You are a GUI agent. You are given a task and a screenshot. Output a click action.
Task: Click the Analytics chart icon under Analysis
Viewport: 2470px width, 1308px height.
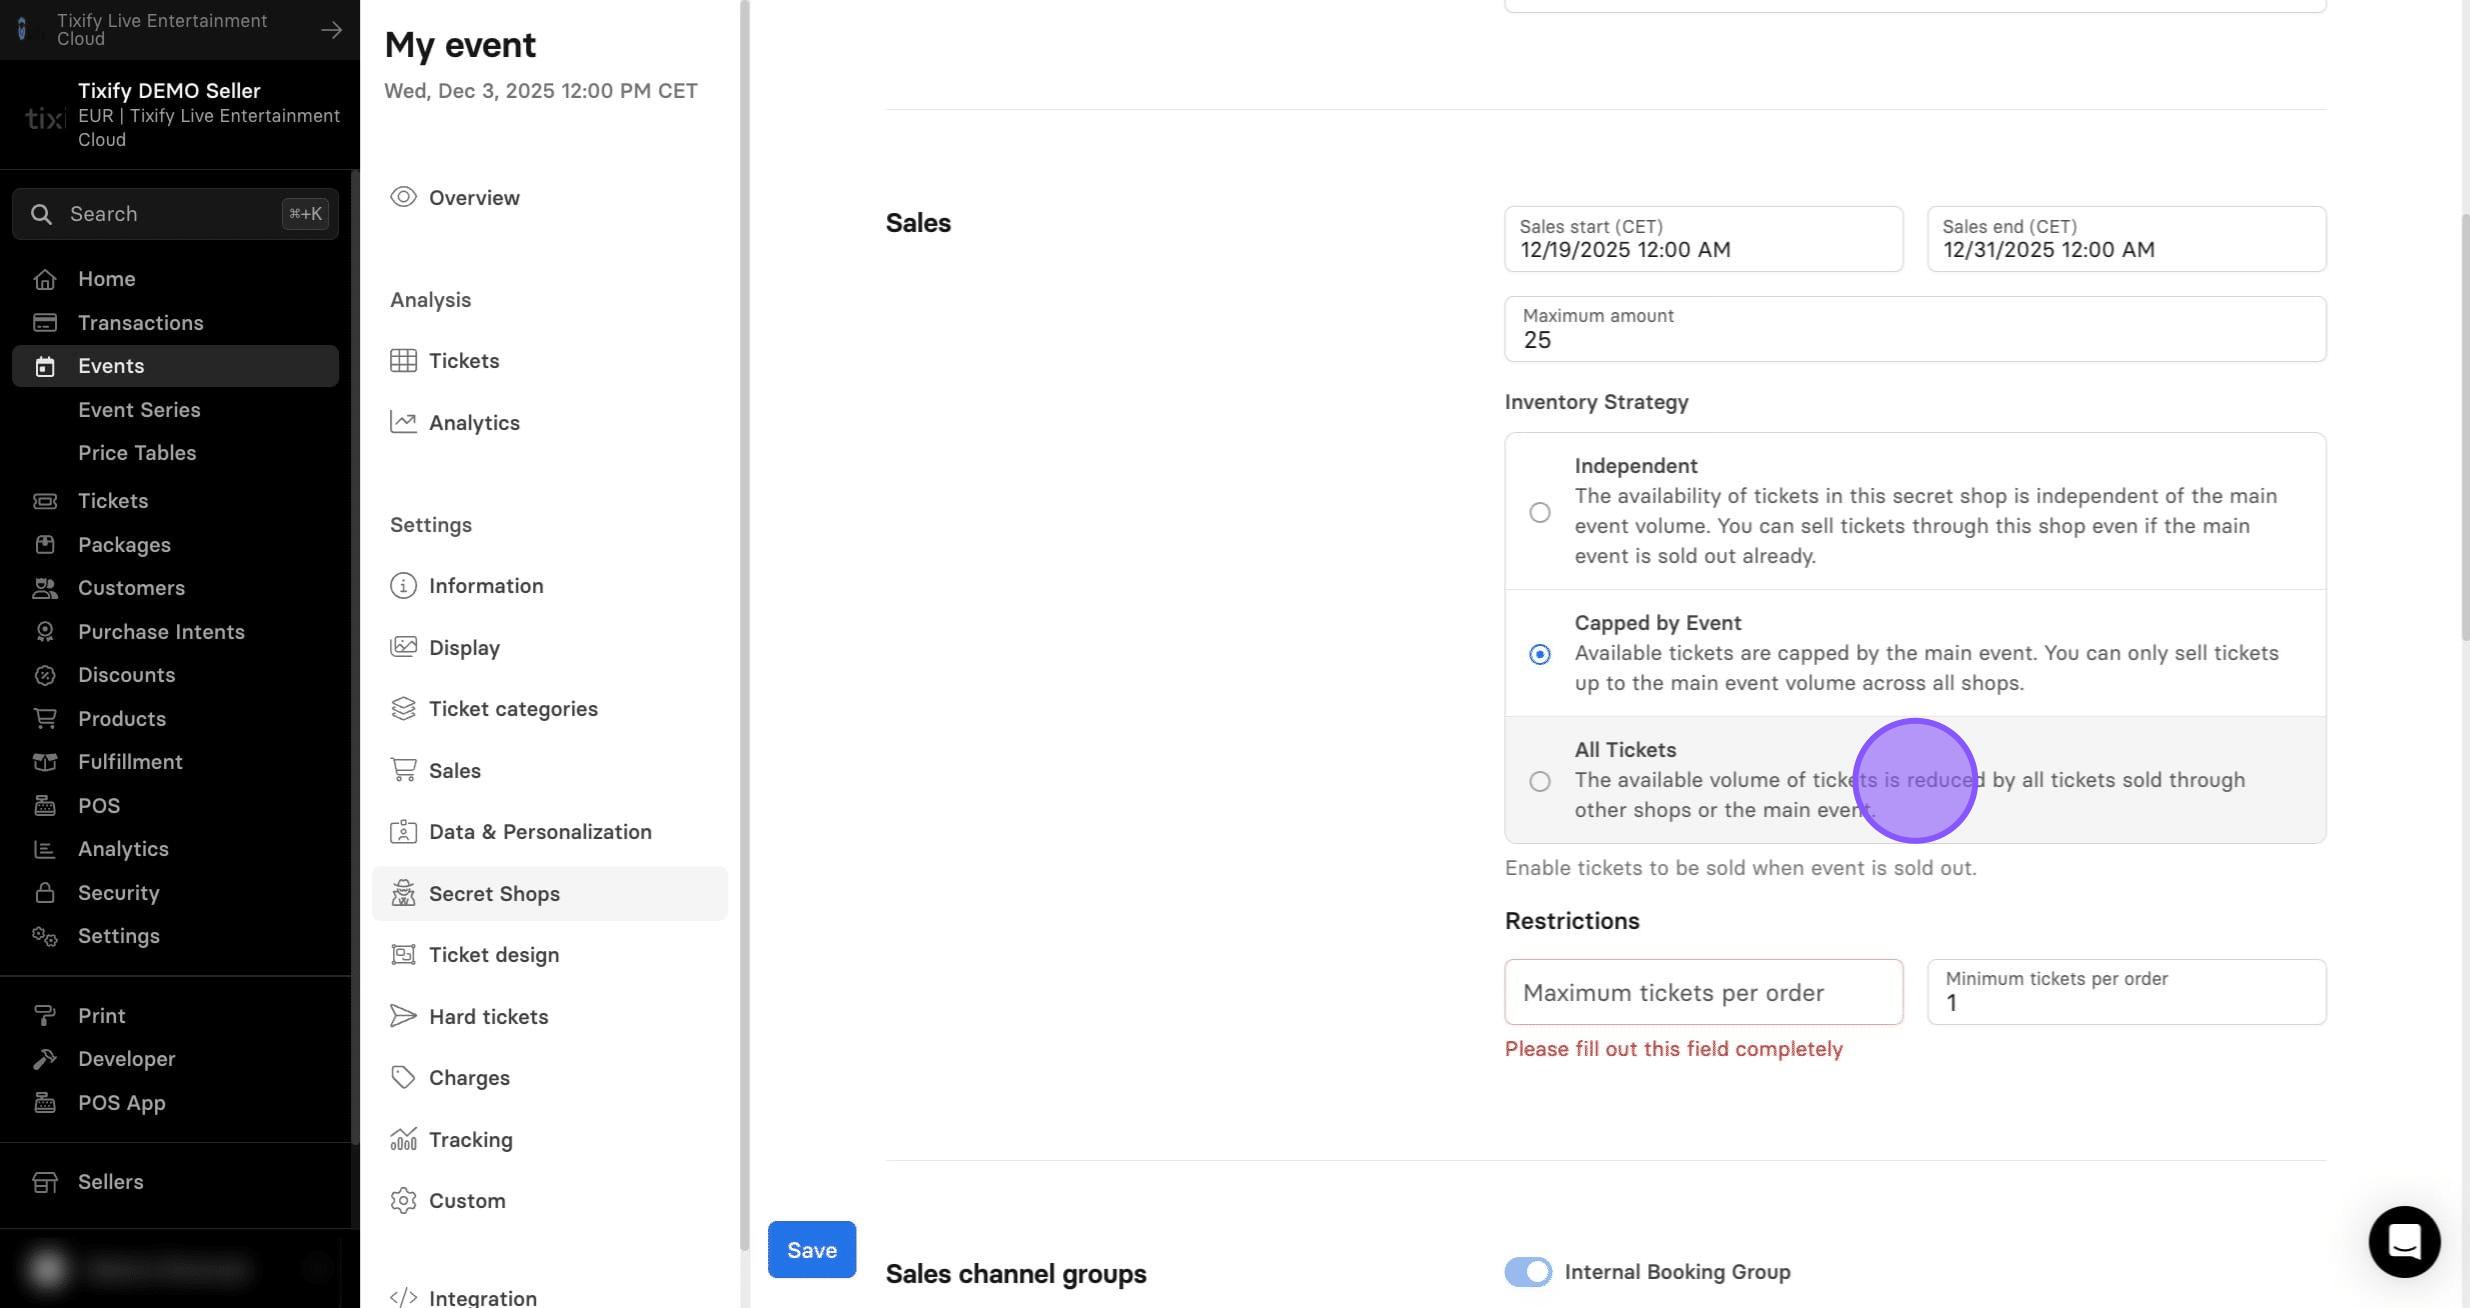pyautogui.click(x=403, y=422)
